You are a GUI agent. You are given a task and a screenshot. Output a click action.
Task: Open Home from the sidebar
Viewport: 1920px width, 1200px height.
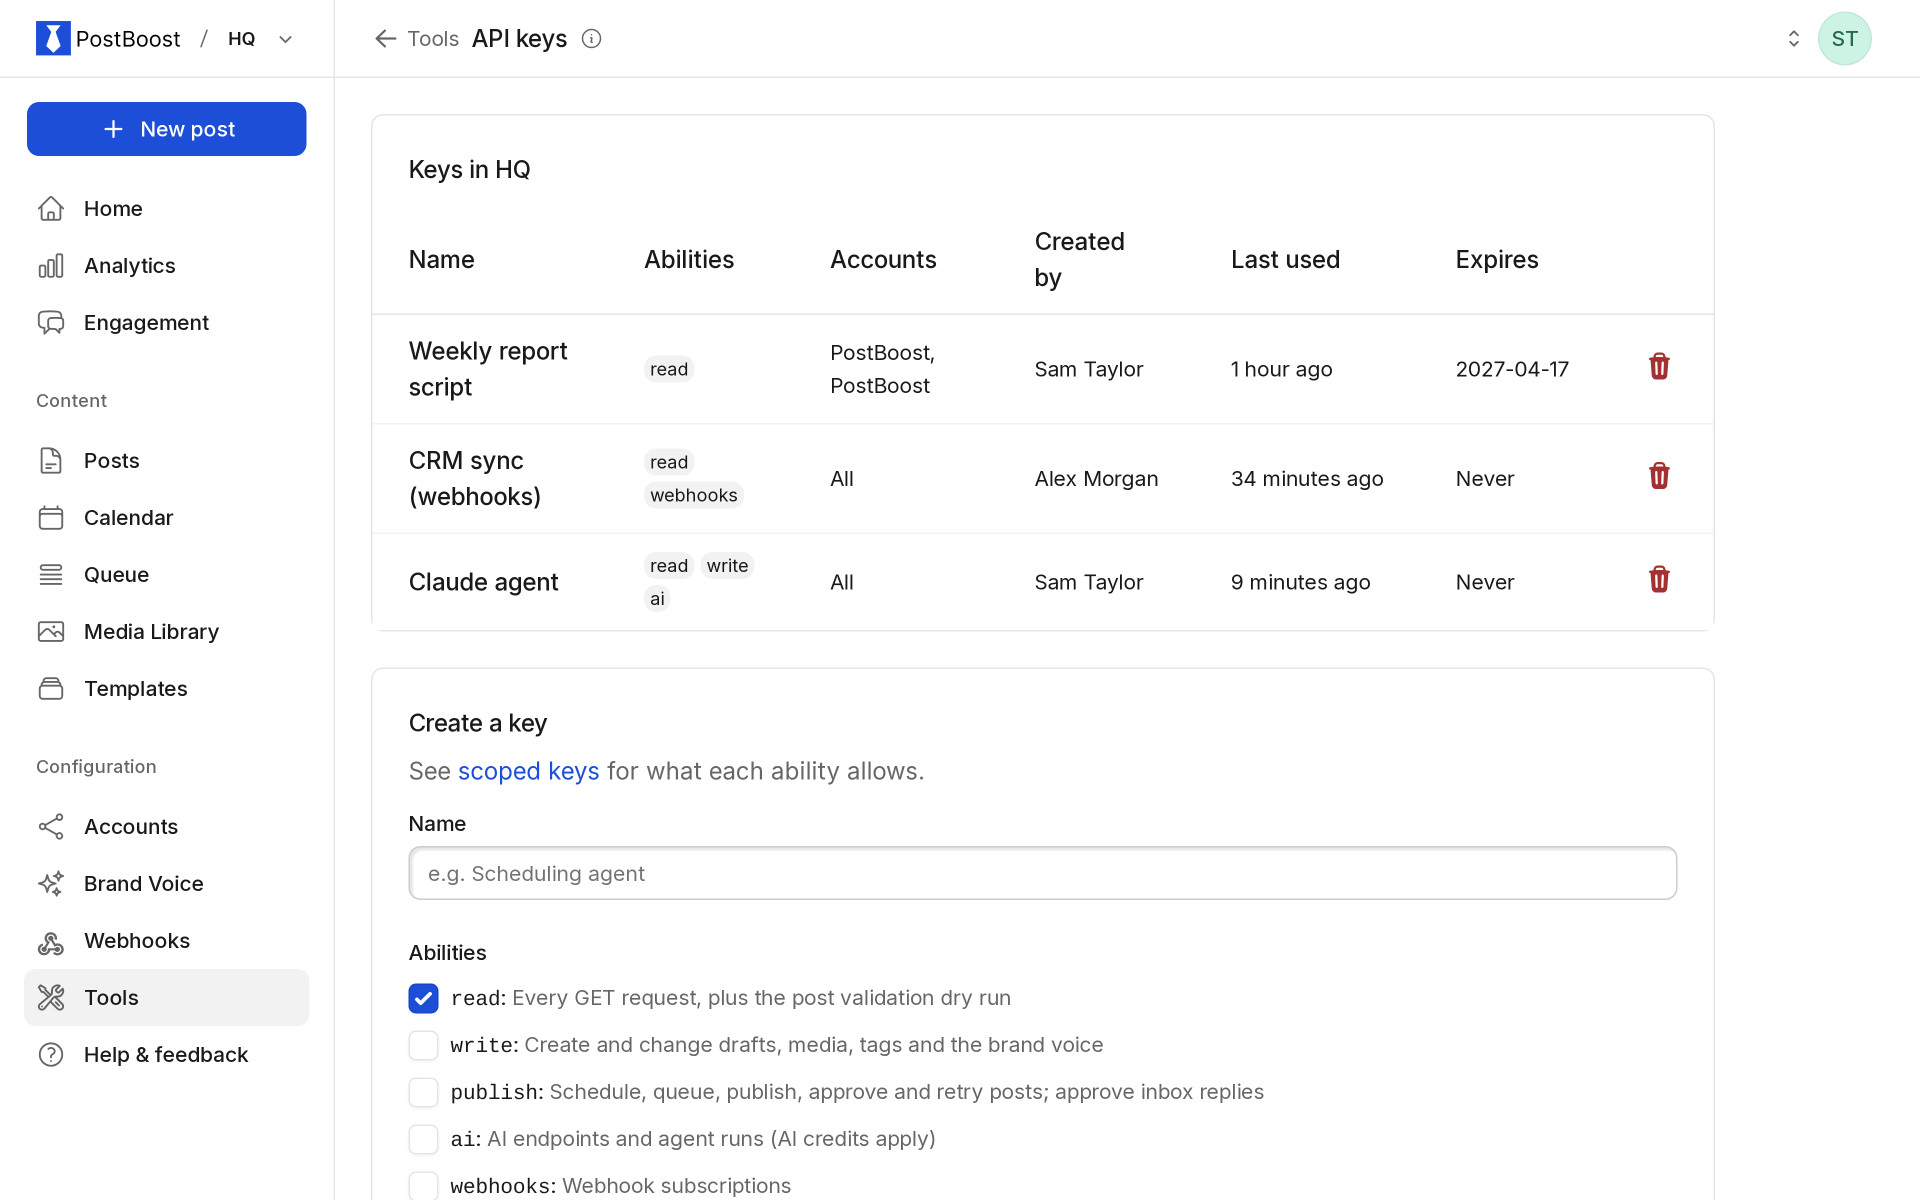click(x=167, y=208)
